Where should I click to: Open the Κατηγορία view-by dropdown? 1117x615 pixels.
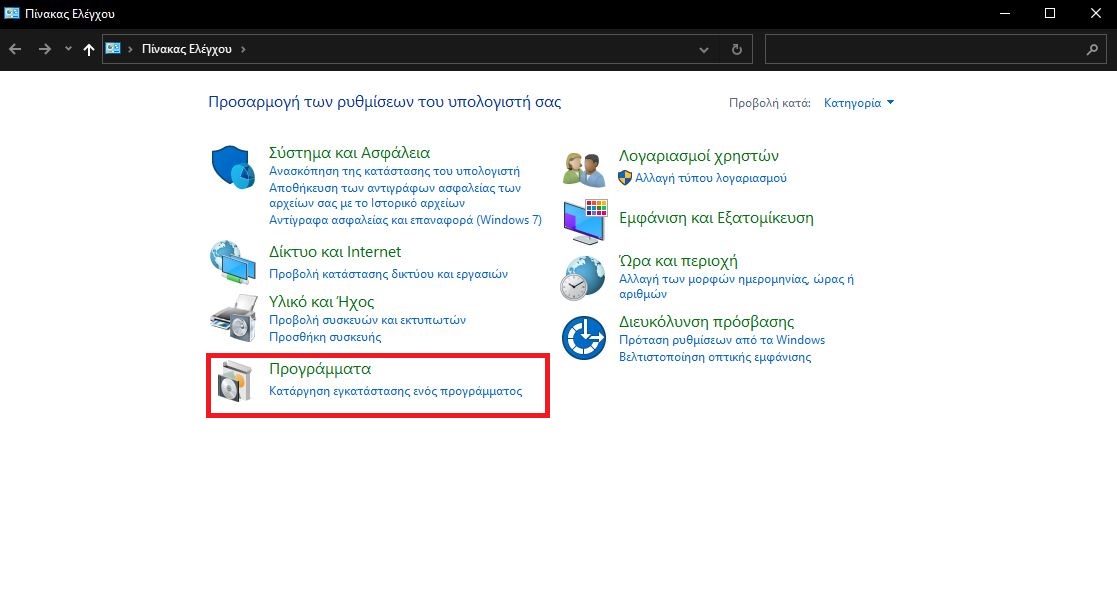pos(858,103)
